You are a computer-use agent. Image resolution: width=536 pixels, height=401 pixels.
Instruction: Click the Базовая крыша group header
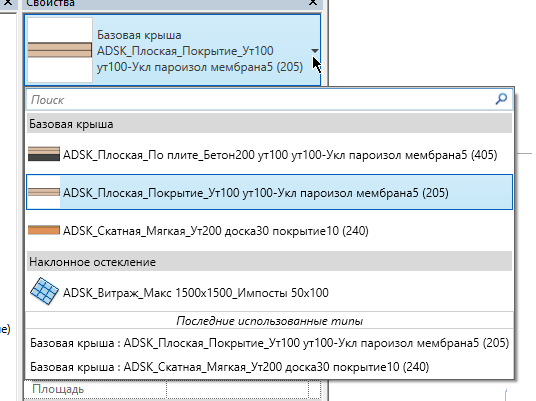tap(269, 124)
